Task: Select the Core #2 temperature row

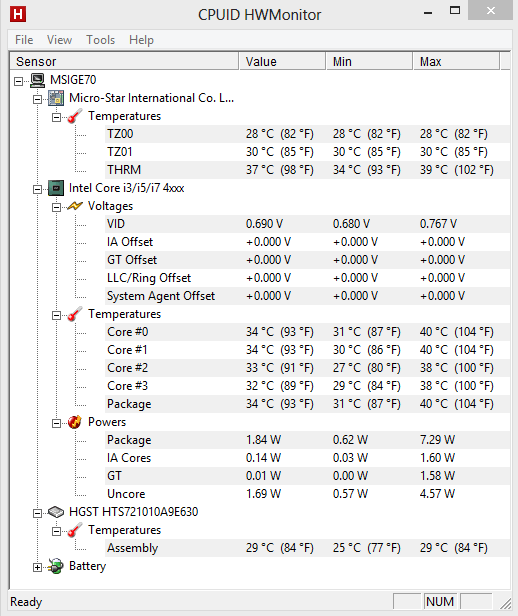Action: (x=259, y=368)
